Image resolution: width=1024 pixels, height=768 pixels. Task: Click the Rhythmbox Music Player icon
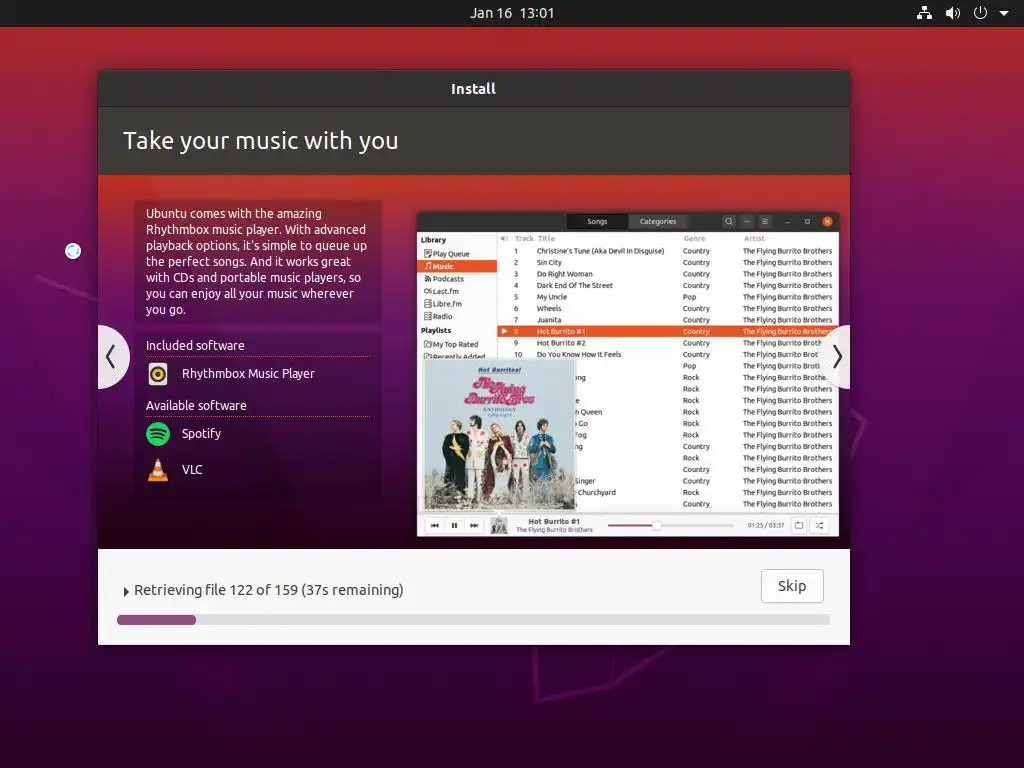coord(158,374)
